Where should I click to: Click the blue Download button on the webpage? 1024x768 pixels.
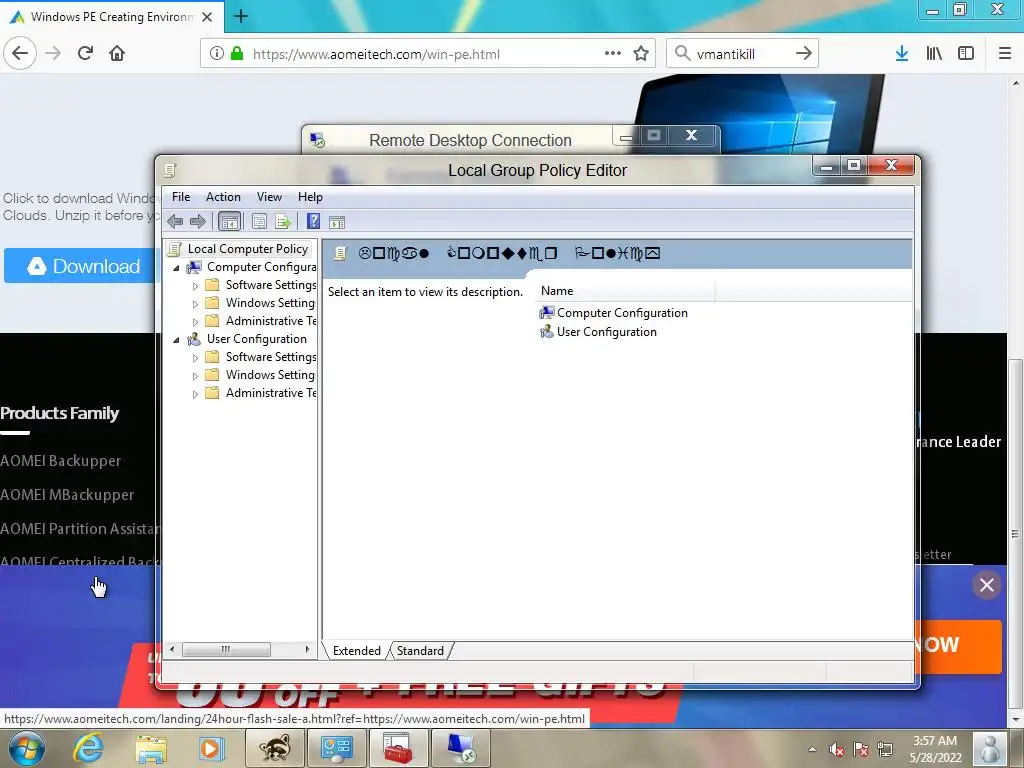click(x=82, y=266)
